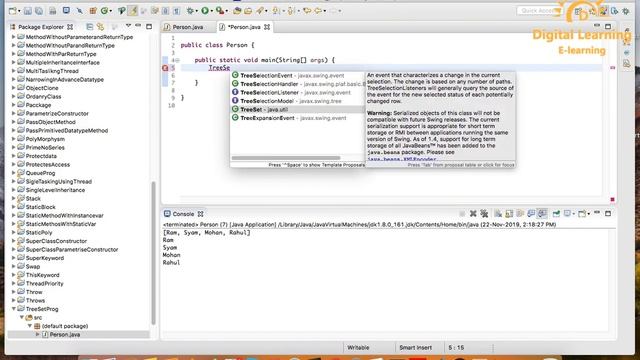This screenshot has height=360, width=640.
Task: Click the proposal list horizontal scrollbar
Action: pyautogui.click(x=286, y=158)
